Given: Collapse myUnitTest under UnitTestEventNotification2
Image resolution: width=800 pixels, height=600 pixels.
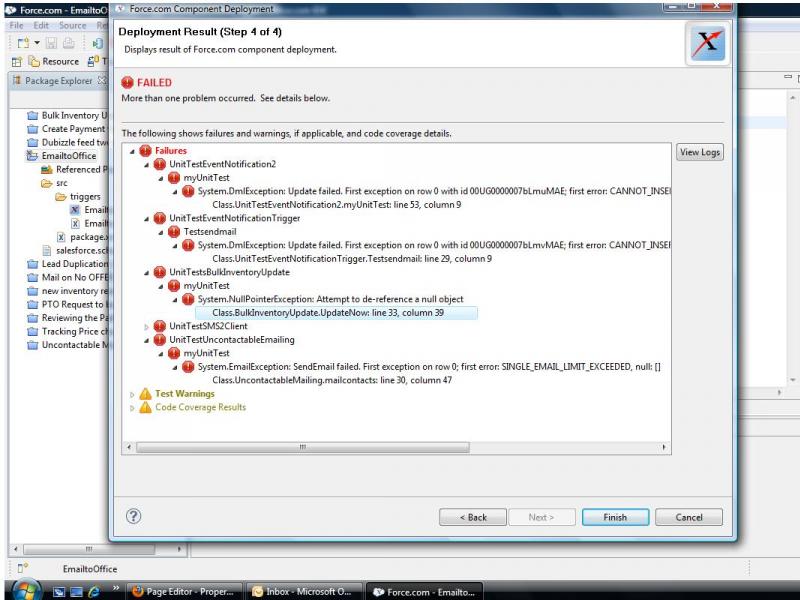Looking at the screenshot, I should click(x=161, y=178).
